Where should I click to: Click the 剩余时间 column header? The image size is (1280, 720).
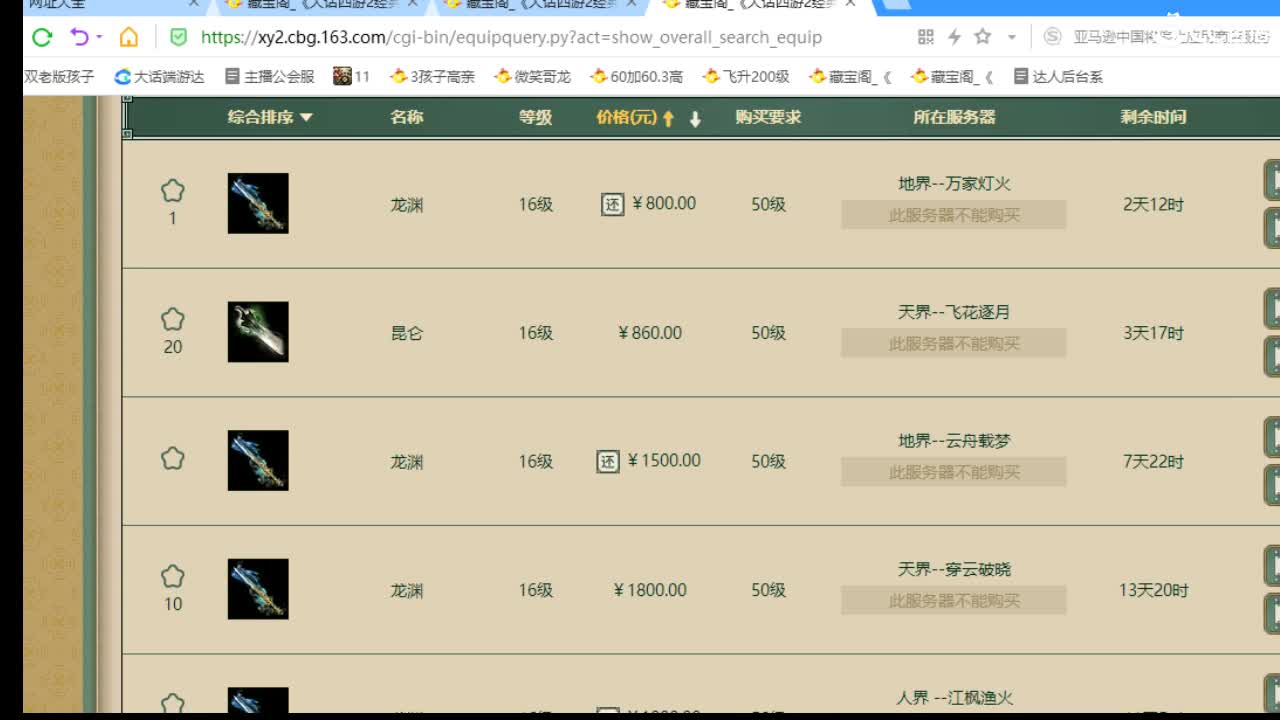1153,117
